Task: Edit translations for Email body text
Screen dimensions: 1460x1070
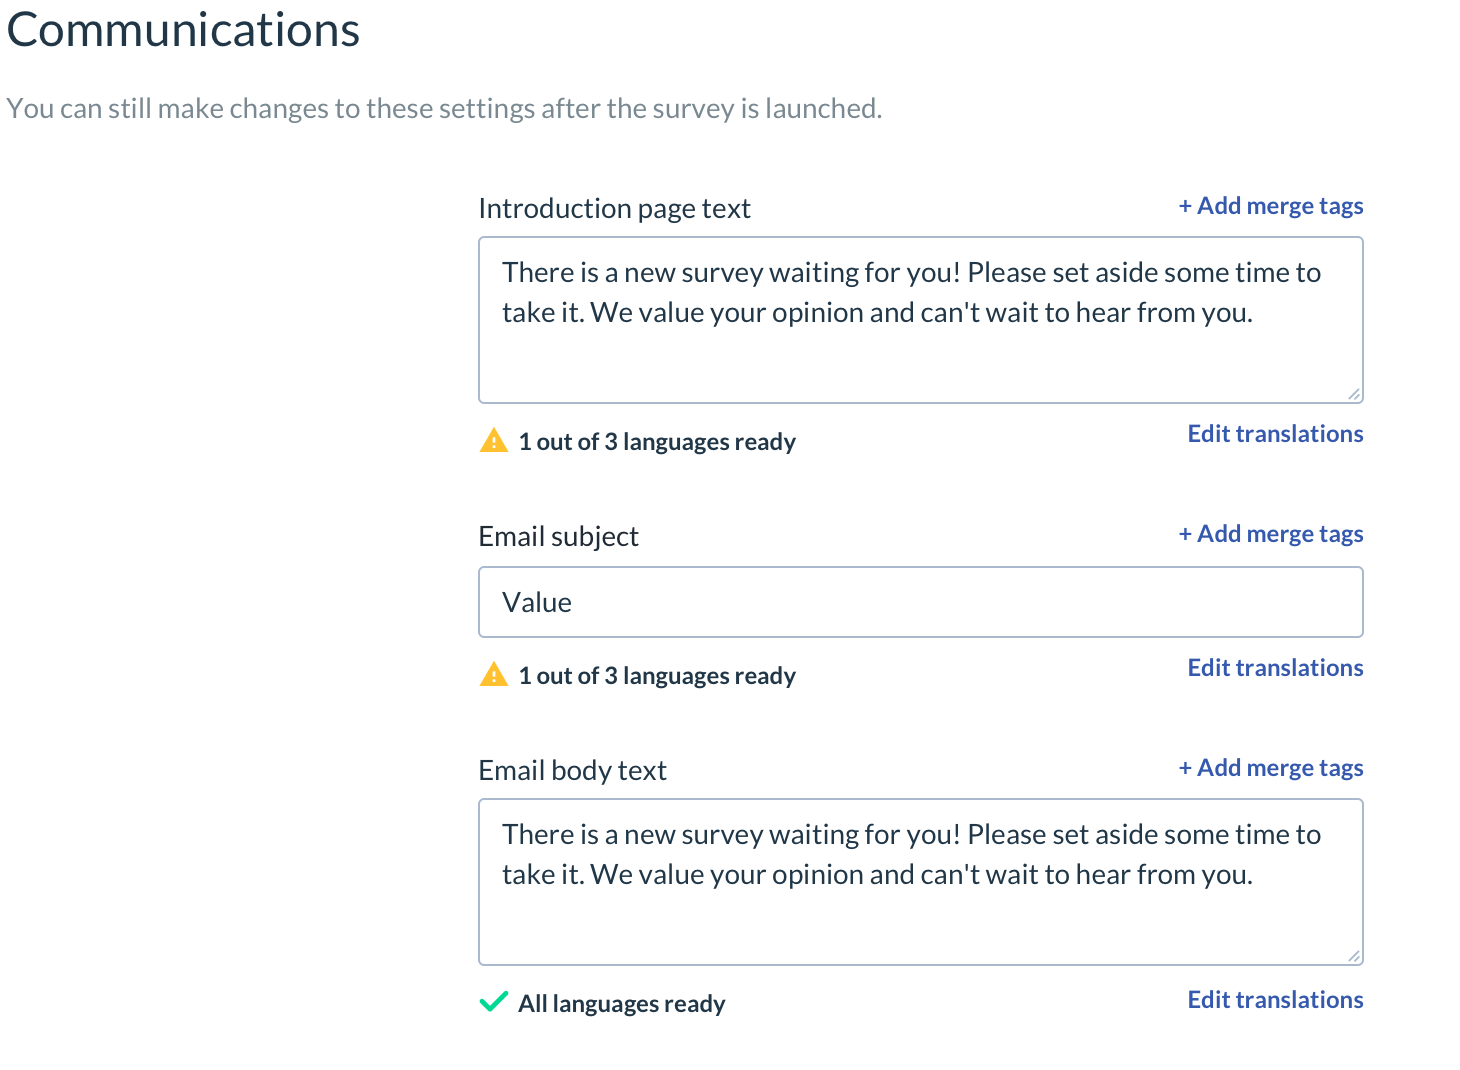Action: [x=1275, y=1000]
